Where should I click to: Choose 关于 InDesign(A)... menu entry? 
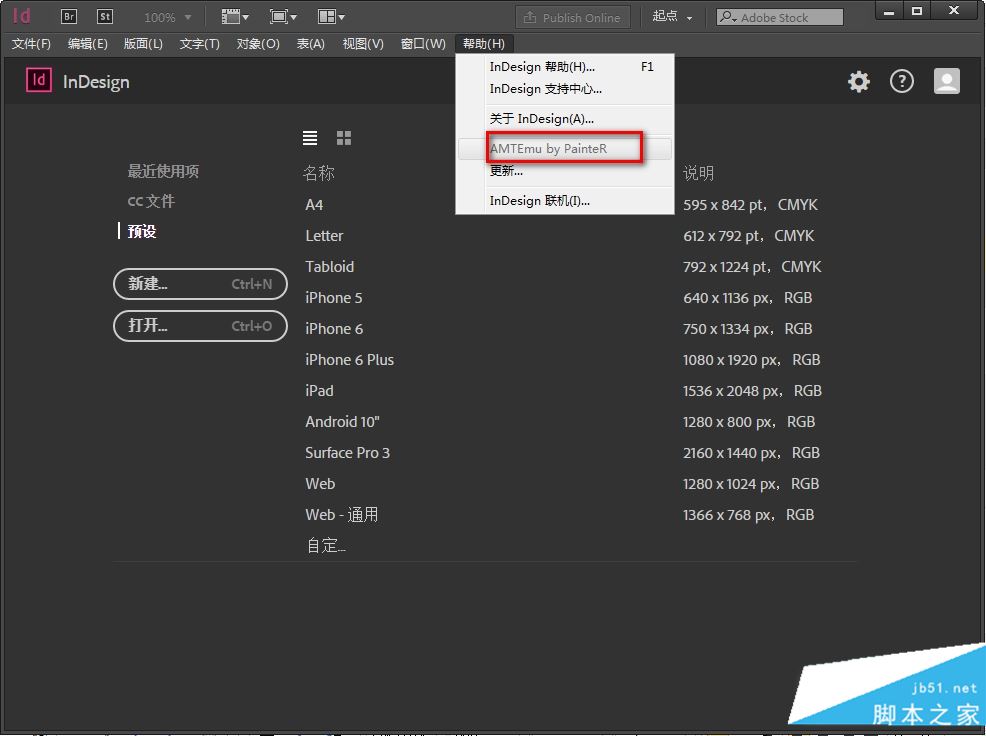click(565, 118)
